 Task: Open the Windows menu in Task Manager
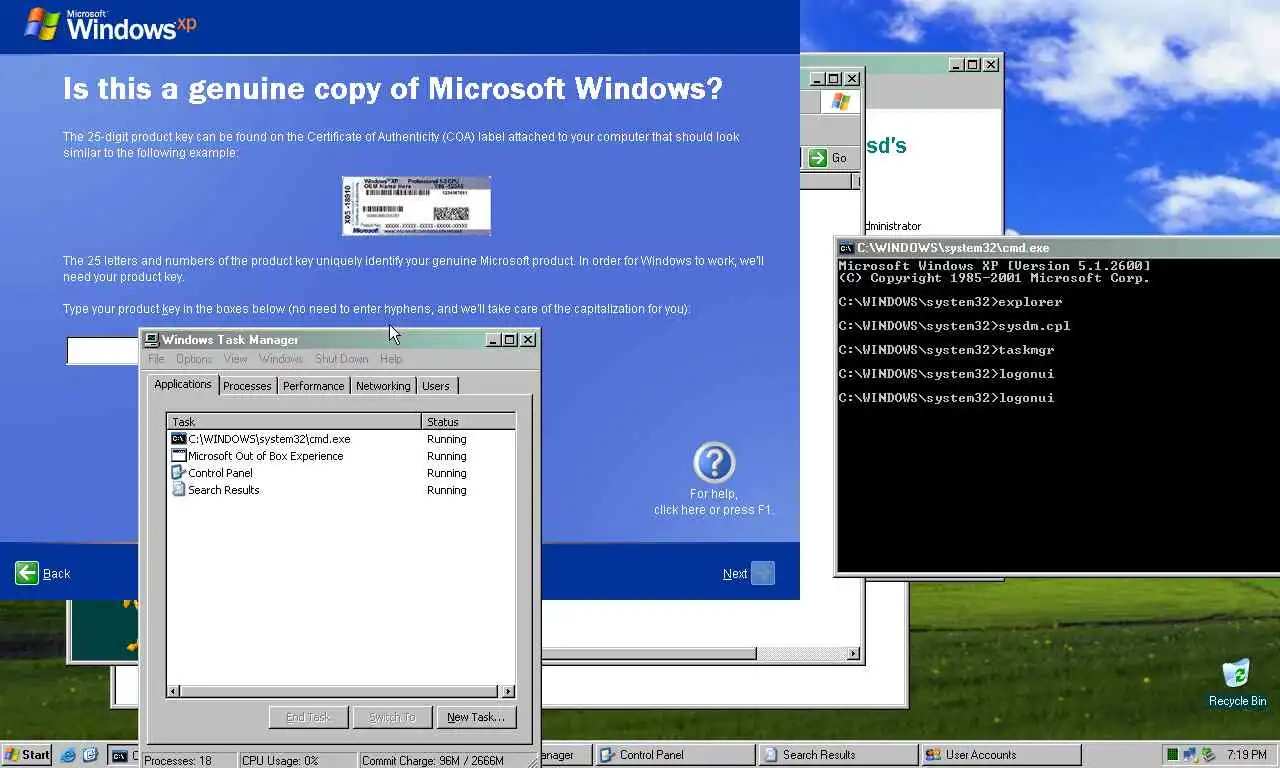281,359
